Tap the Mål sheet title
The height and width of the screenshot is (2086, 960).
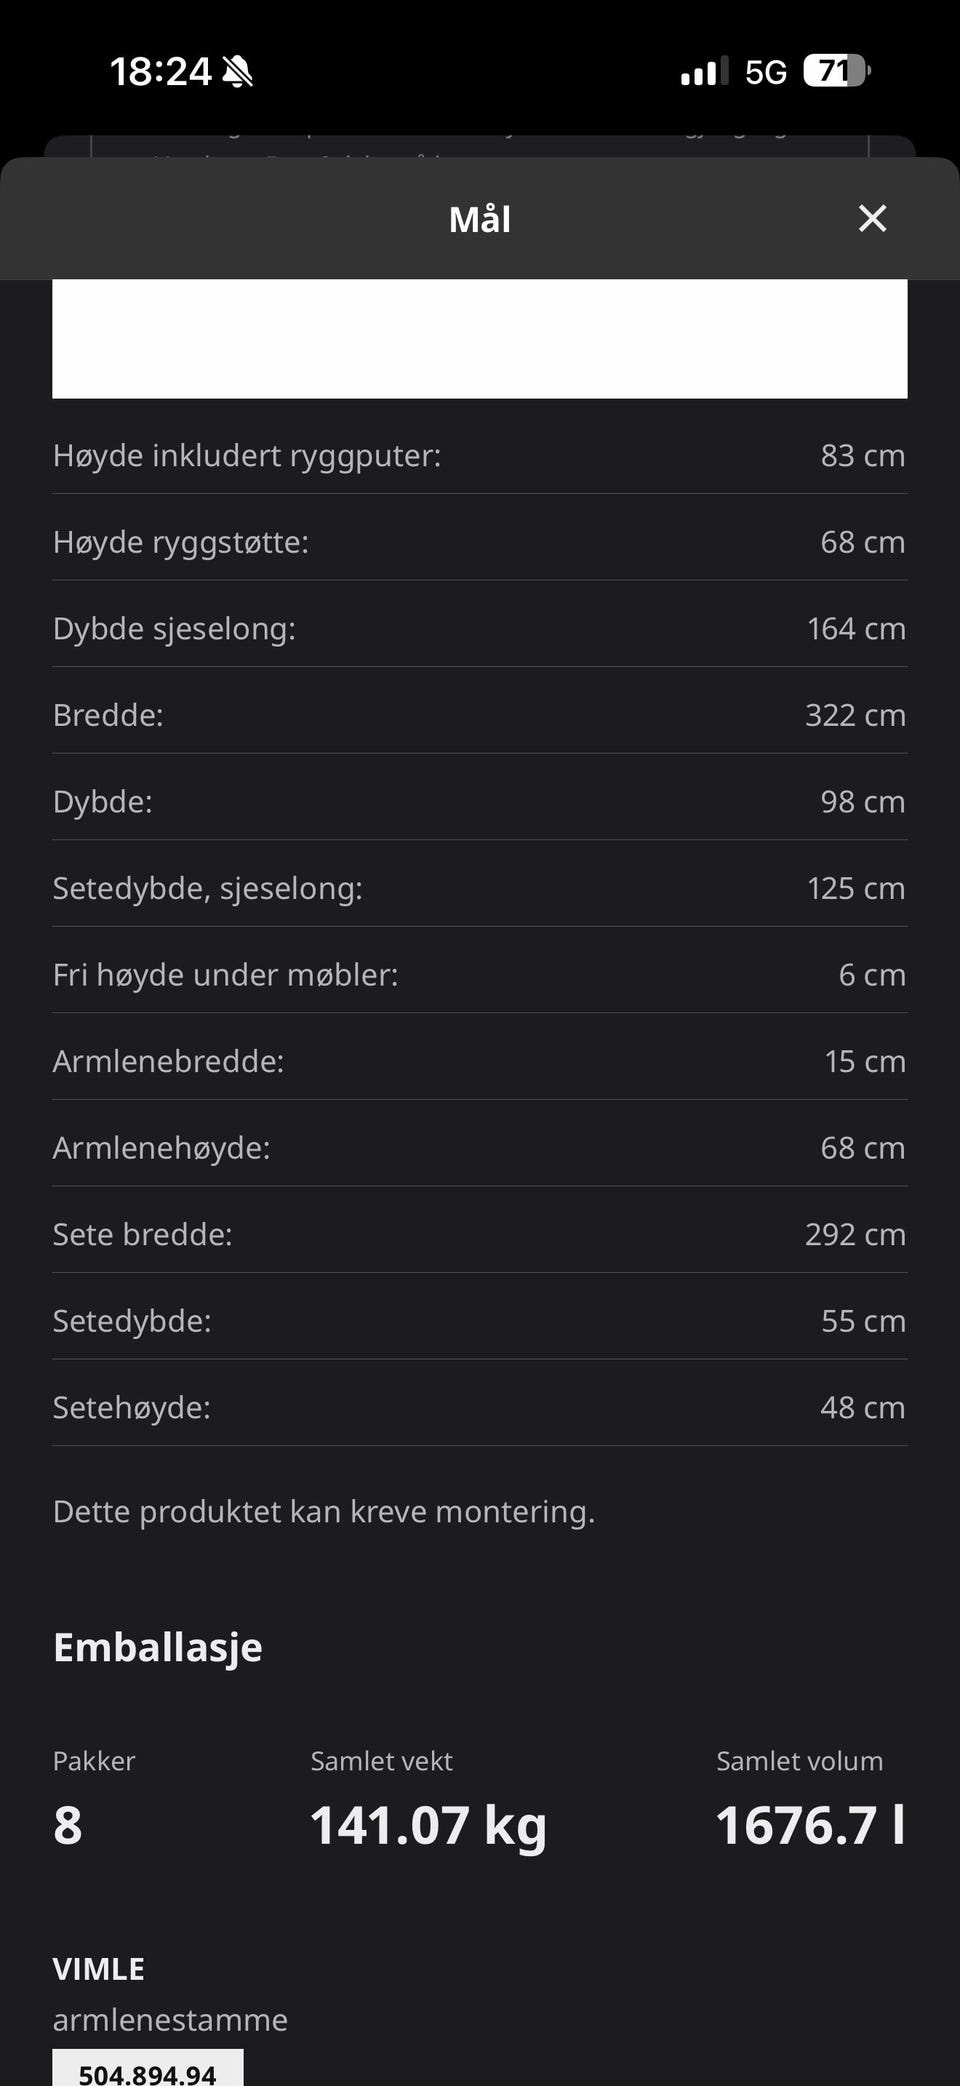480,219
